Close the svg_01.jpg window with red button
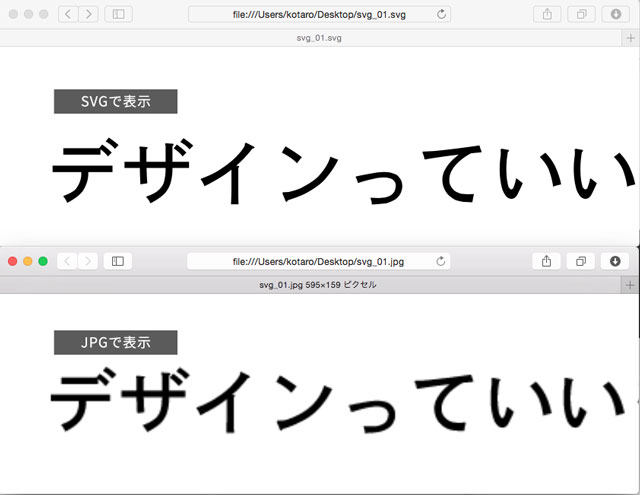The width and height of the screenshot is (640, 495). (13, 261)
